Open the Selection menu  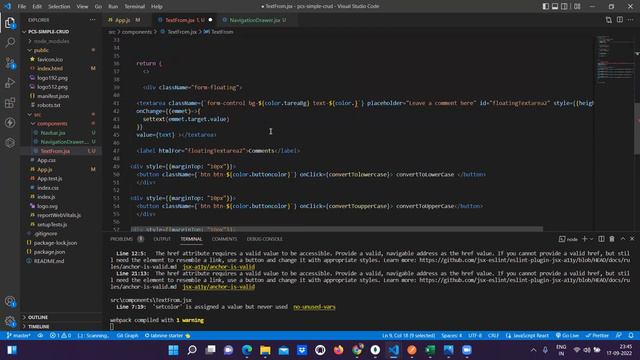click(x=59, y=7)
